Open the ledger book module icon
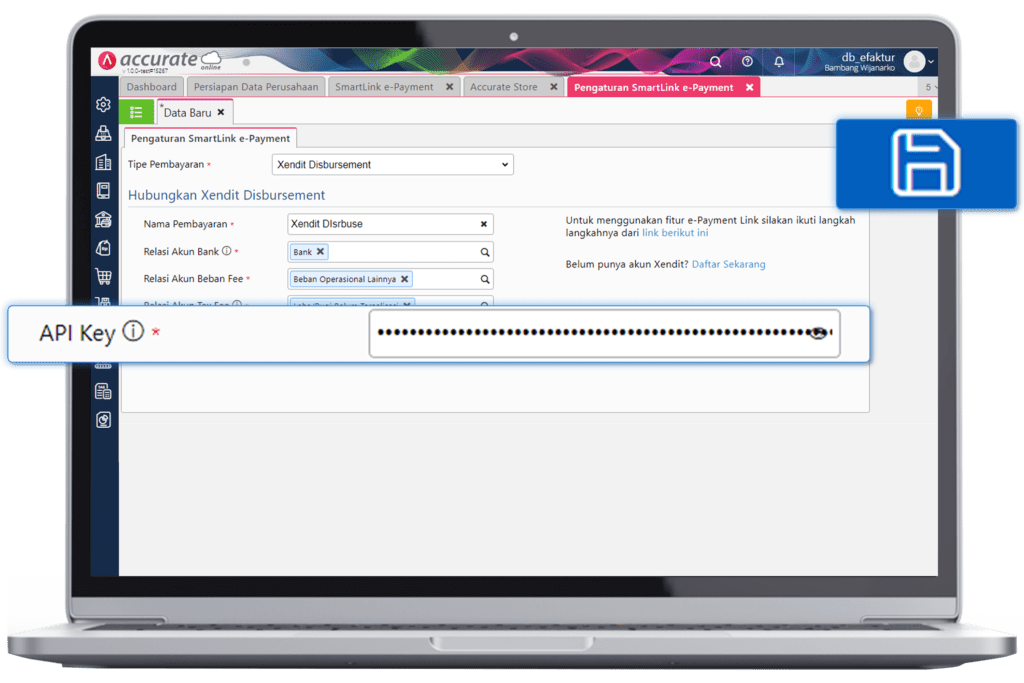Image resolution: width=1024 pixels, height=683 pixels. [103, 190]
